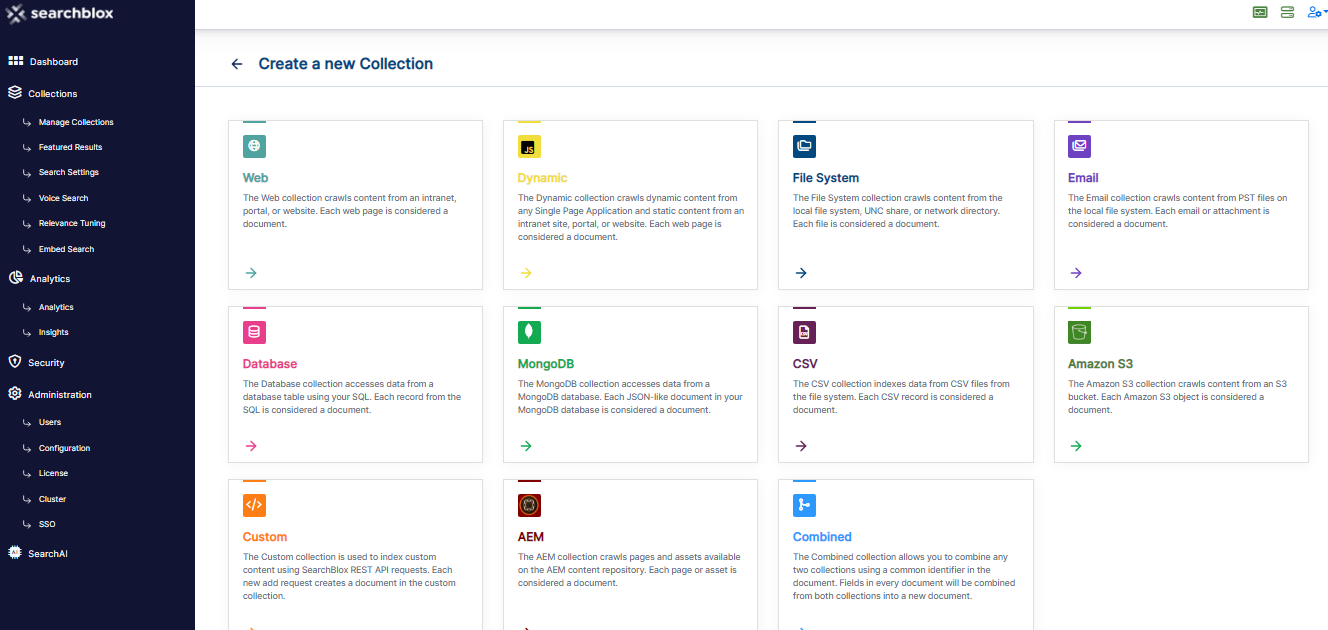Click the arrow on the Amazon S3 card
Image resolution: width=1328 pixels, height=630 pixels.
click(1076, 446)
